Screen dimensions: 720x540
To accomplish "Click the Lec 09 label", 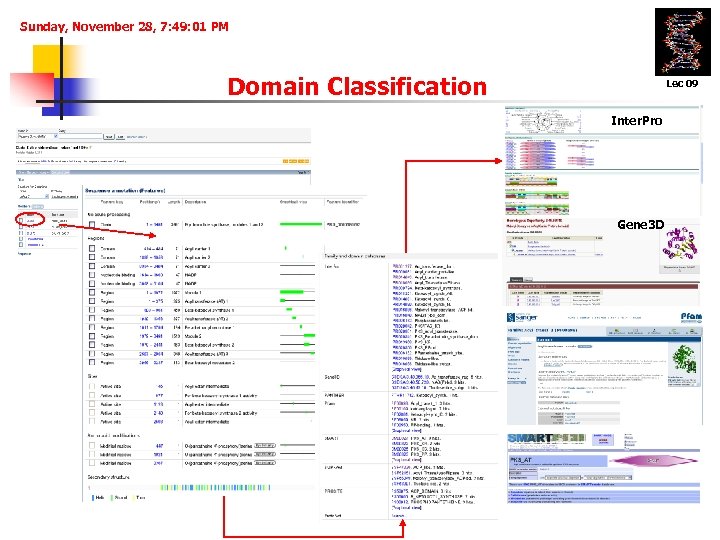I will pyautogui.click(x=682, y=83).
